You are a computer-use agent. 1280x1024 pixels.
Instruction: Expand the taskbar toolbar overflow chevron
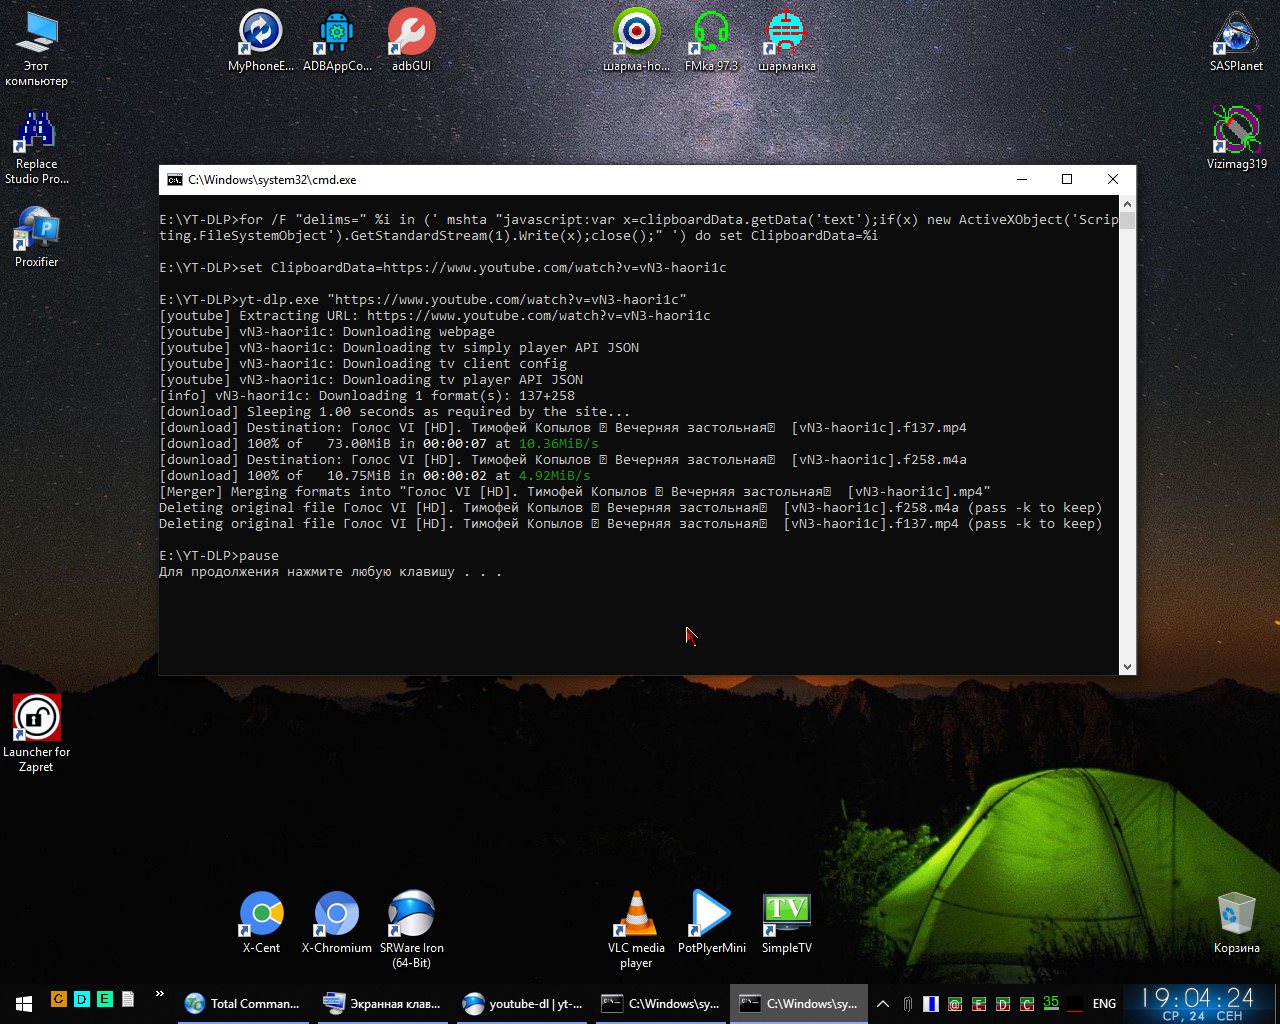point(159,995)
